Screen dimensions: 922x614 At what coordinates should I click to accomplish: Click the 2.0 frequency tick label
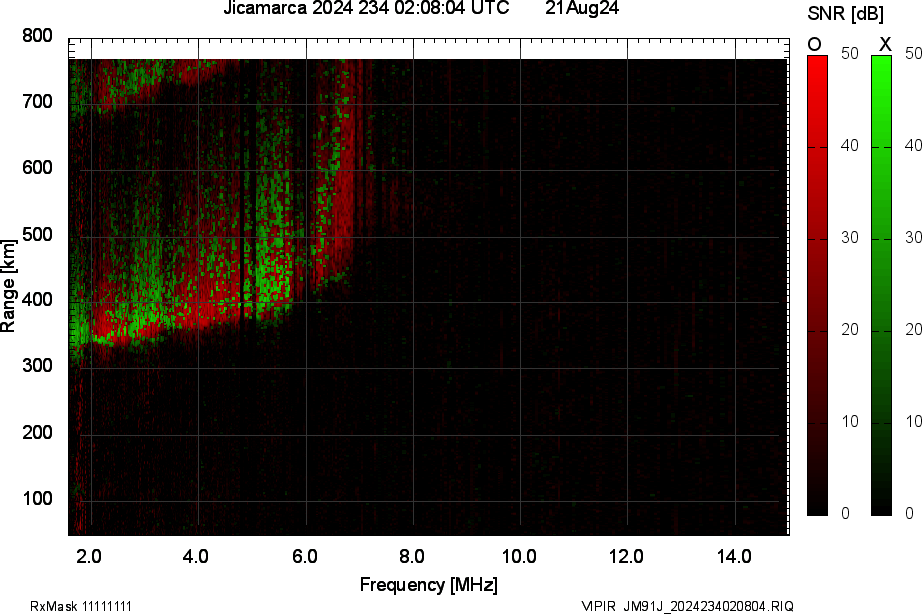pos(89,556)
